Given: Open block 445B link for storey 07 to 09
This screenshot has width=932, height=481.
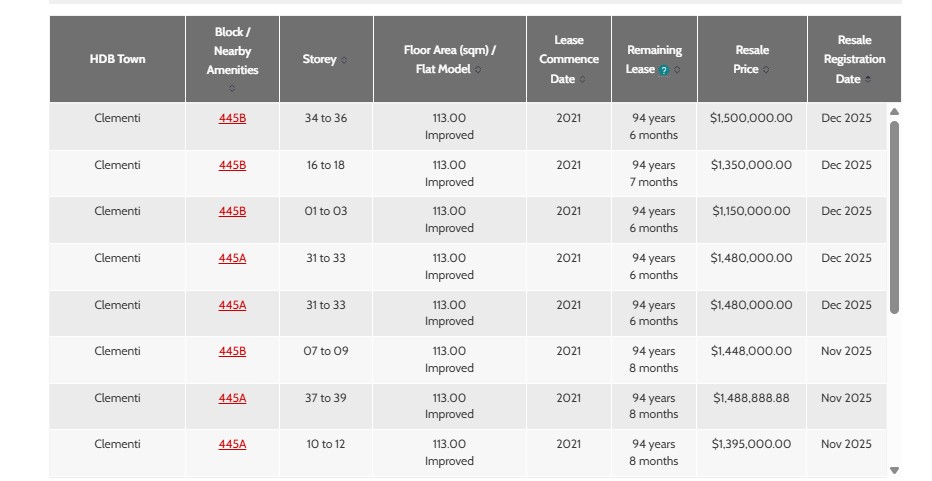Looking at the screenshot, I should [232, 351].
